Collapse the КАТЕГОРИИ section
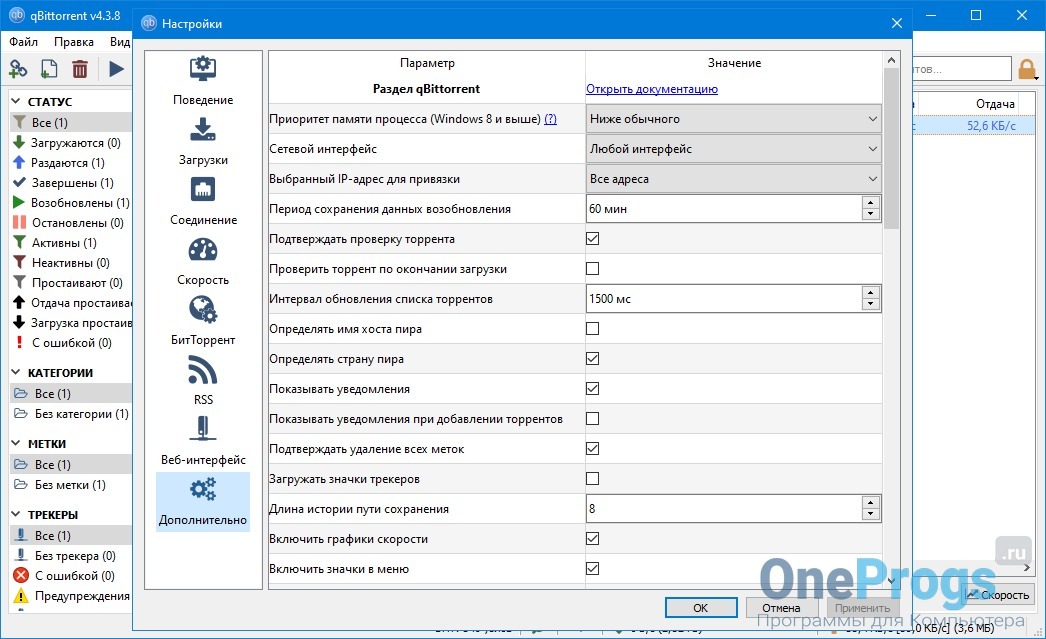The width and height of the screenshot is (1046, 639). click(x=16, y=372)
